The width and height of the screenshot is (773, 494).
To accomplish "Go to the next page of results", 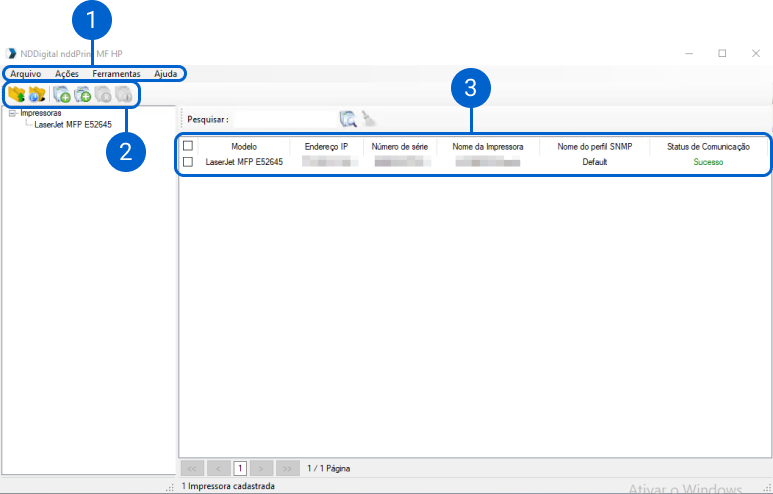I will click(x=262, y=468).
